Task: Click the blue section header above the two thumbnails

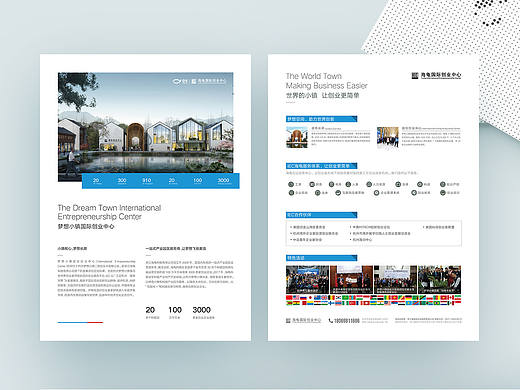Action: point(321,119)
